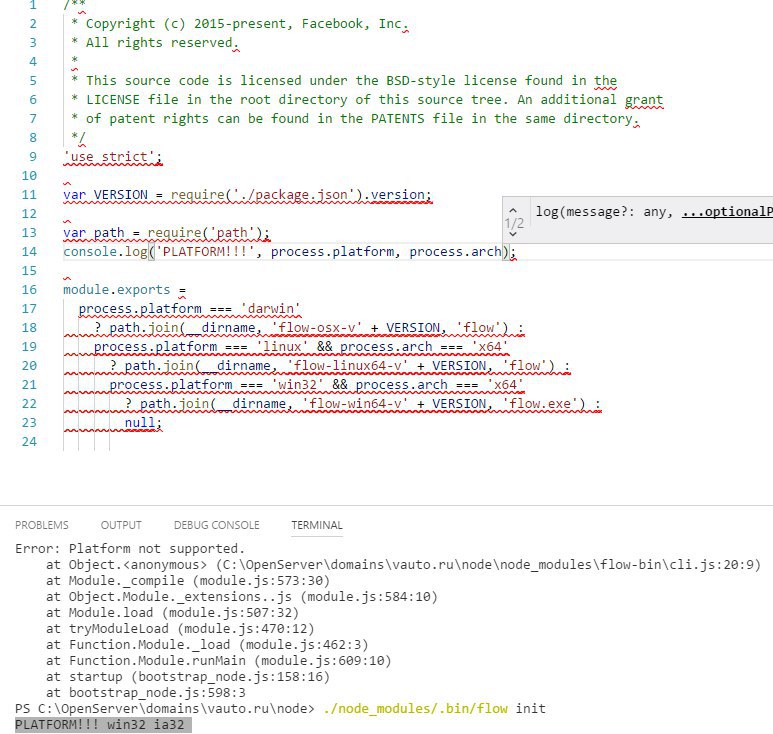
Task: Click 'Module.load (module.js:507:32)' stack line
Action: (183, 613)
